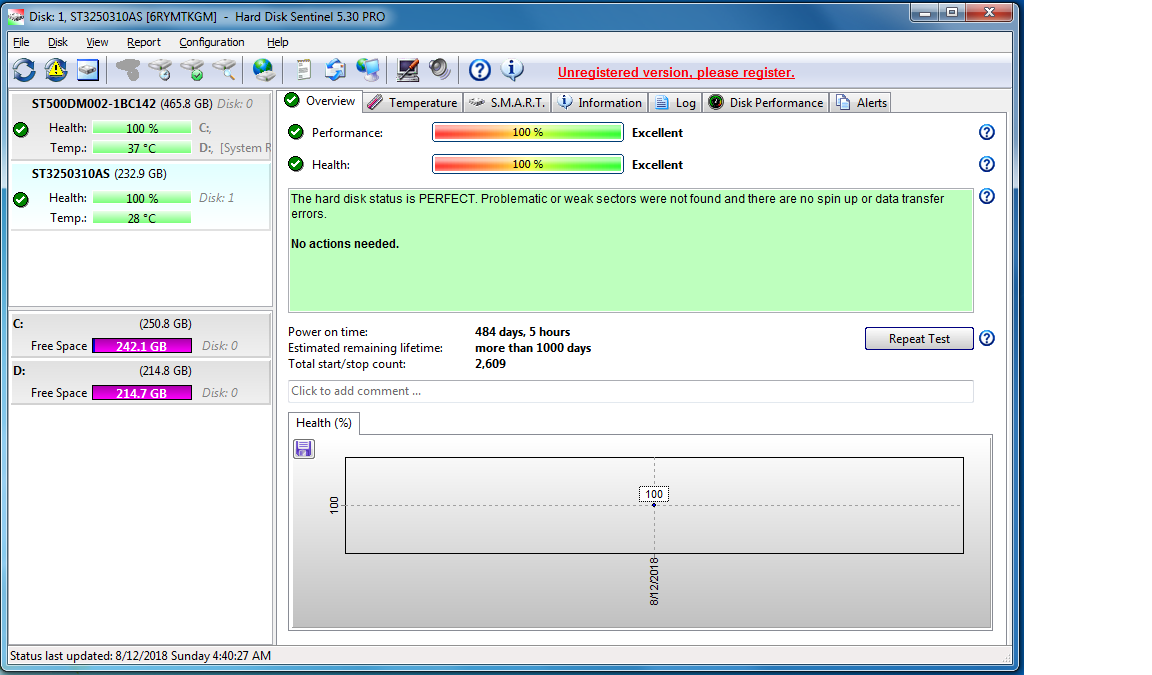This screenshot has width=1152, height=675.
Task: Click the green check icon of ST500DM002-1BC142 disk
Action: [x=21, y=130]
